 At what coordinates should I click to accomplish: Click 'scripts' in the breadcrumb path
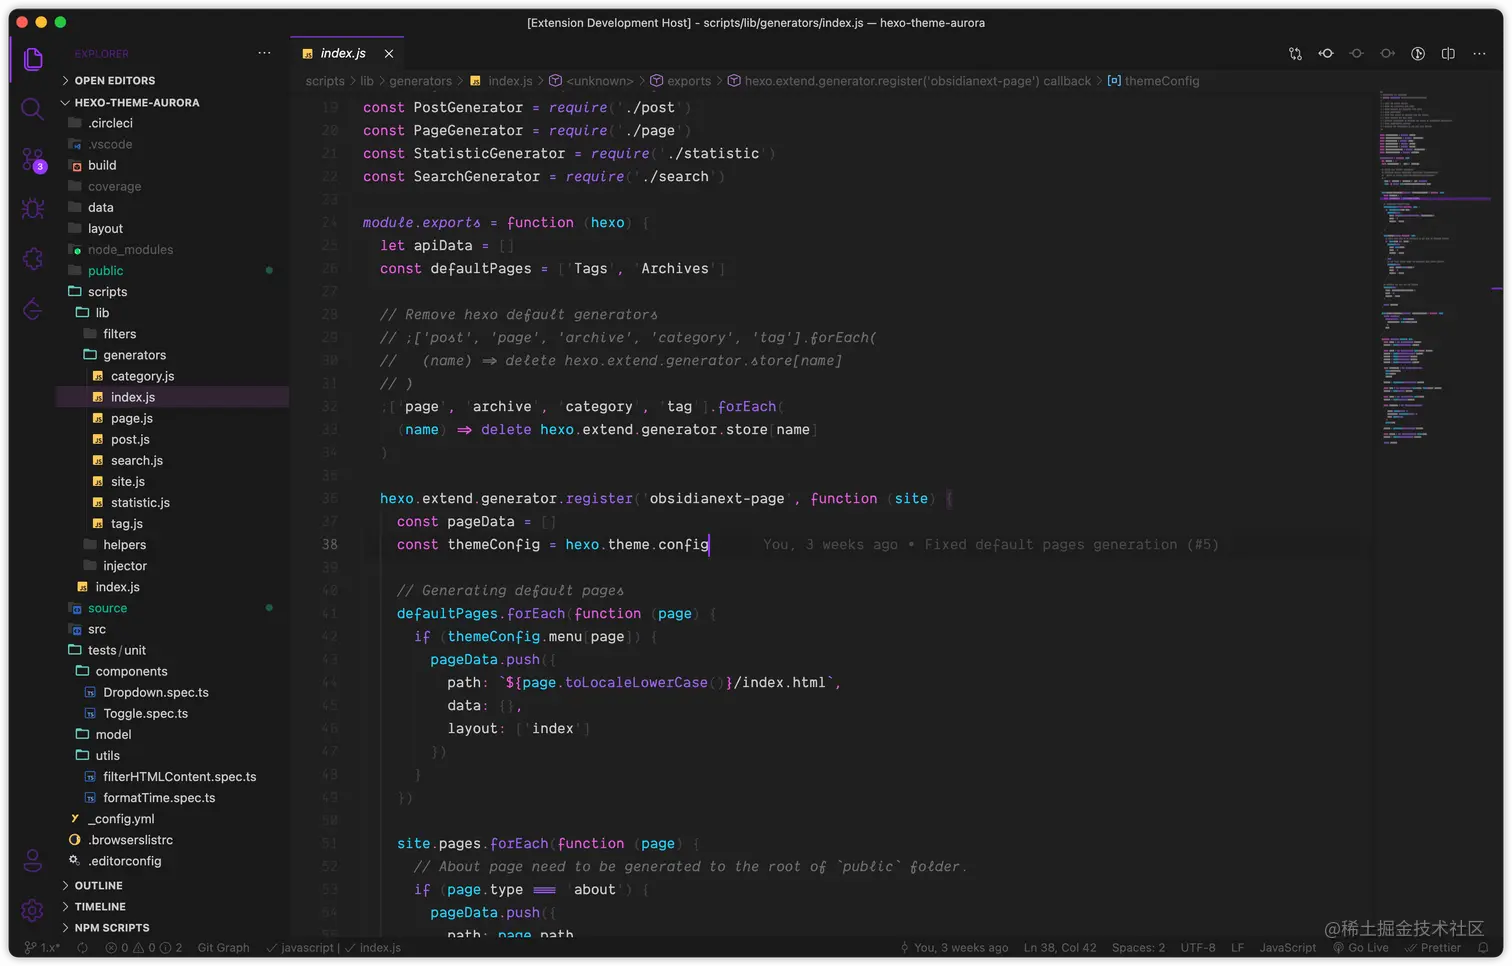pyautogui.click(x=325, y=81)
